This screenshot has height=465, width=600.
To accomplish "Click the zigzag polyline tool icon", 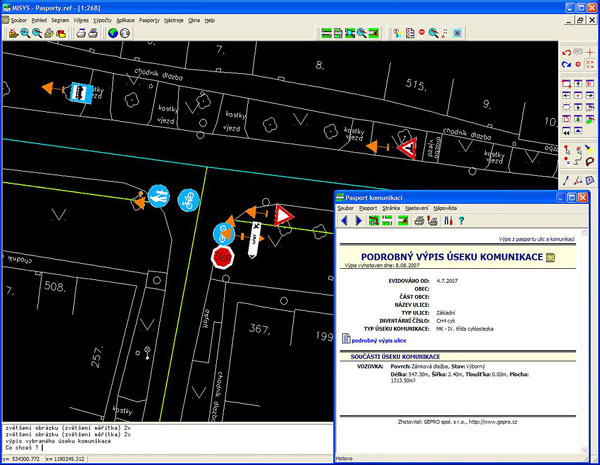I will click(578, 162).
